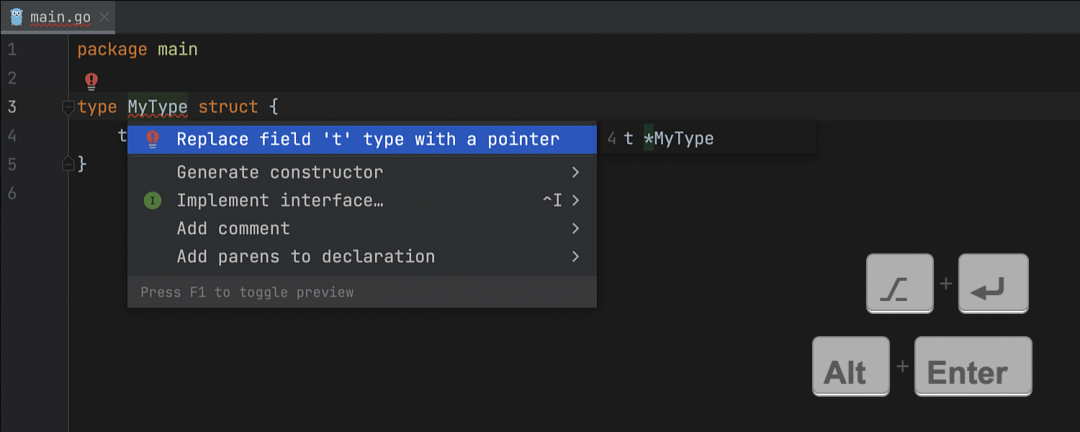Screen dimensions: 1080x432
Task: Click the 't *MyType' preview text
Action: tap(668, 139)
